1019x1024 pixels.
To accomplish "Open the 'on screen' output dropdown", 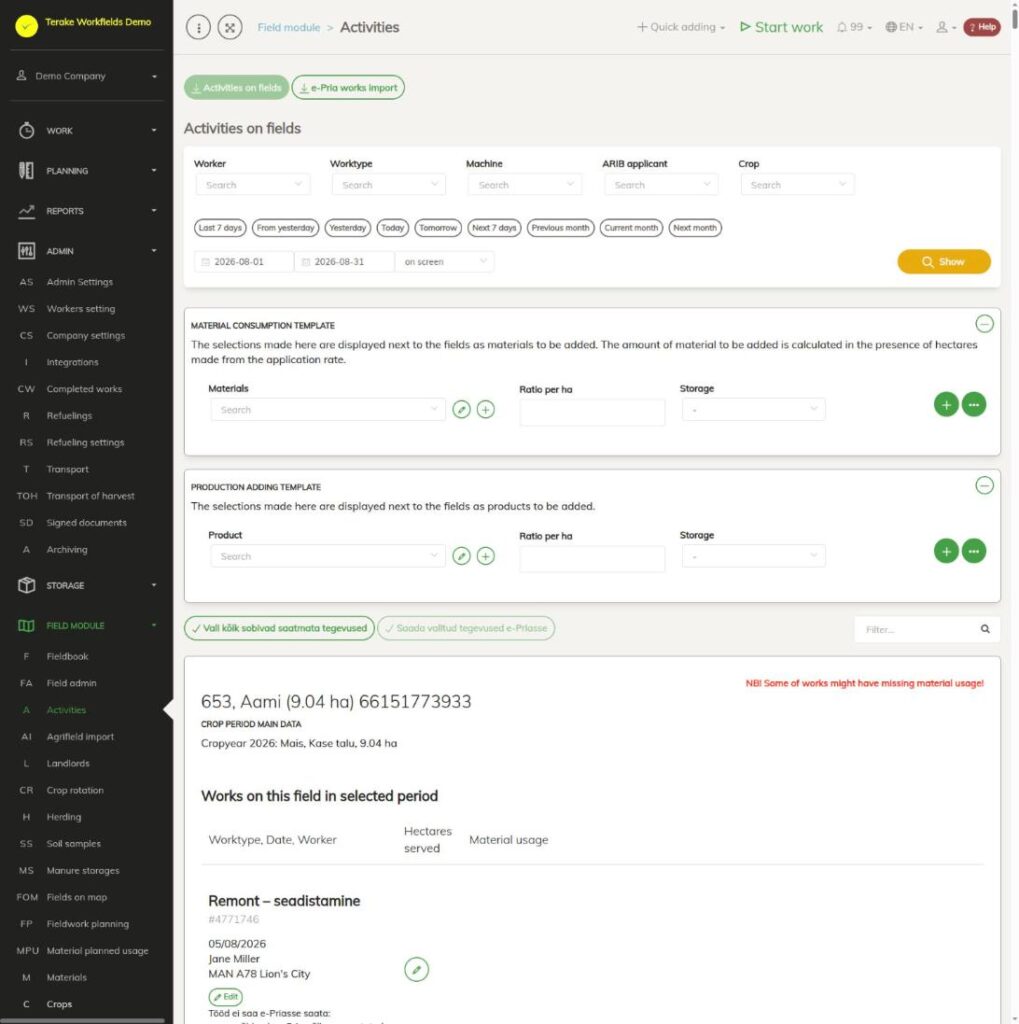I will tap(444, 261).
